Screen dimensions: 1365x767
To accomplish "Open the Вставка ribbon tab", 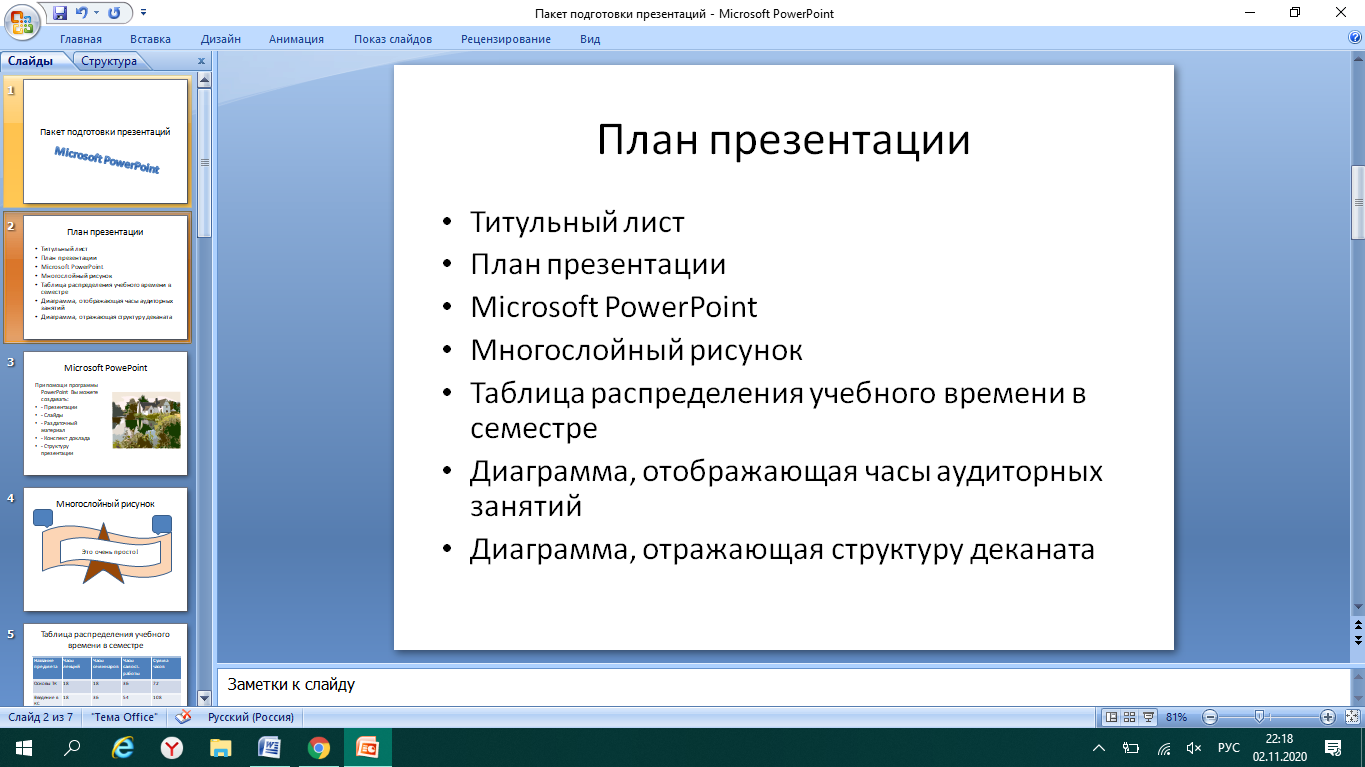I will tap(150, 39).
